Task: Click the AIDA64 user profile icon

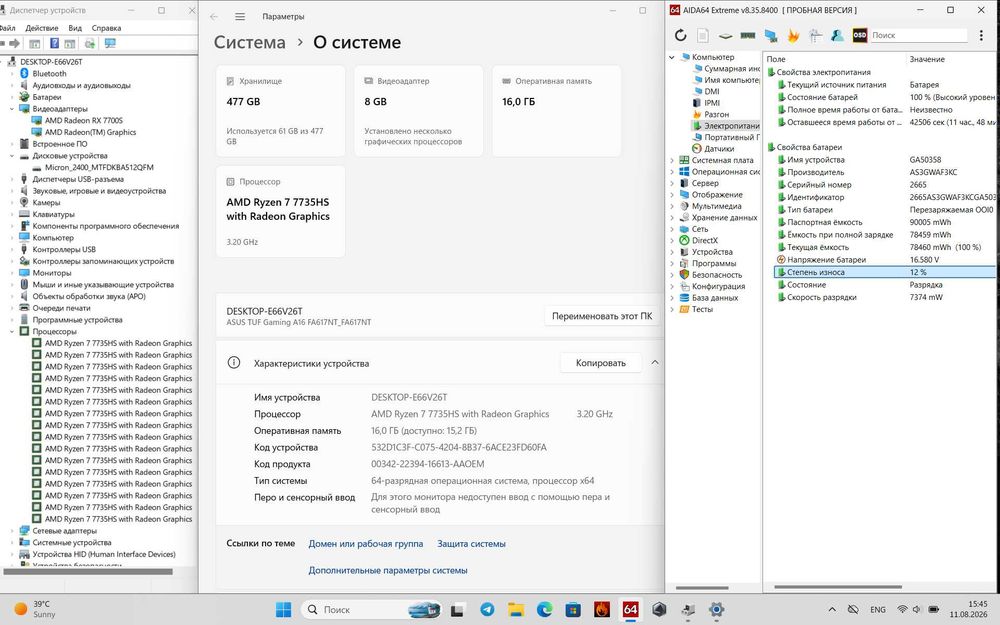Action: click(837, 36)
